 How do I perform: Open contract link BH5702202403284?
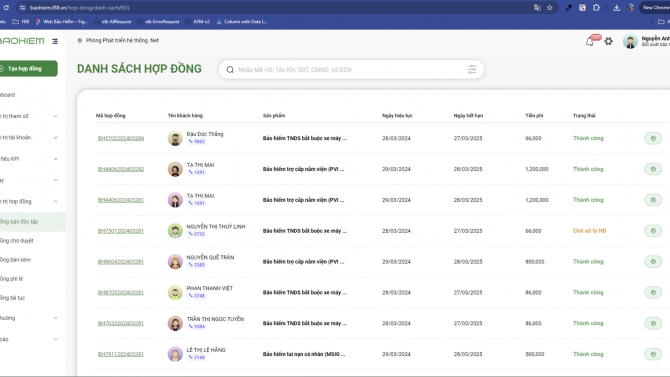(120, 138)
